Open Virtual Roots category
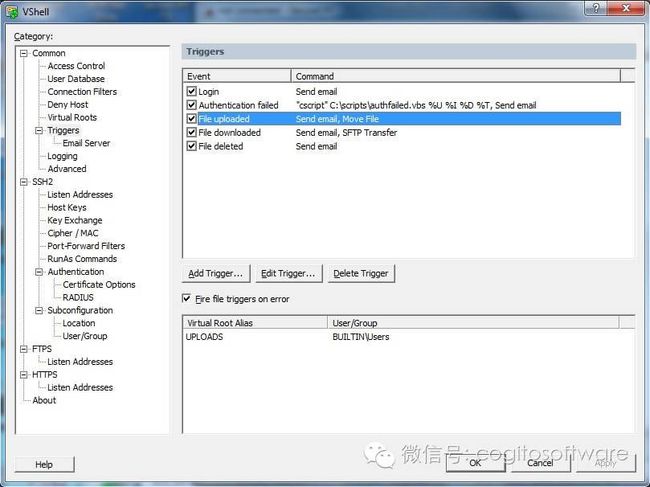 pos(72,117)
